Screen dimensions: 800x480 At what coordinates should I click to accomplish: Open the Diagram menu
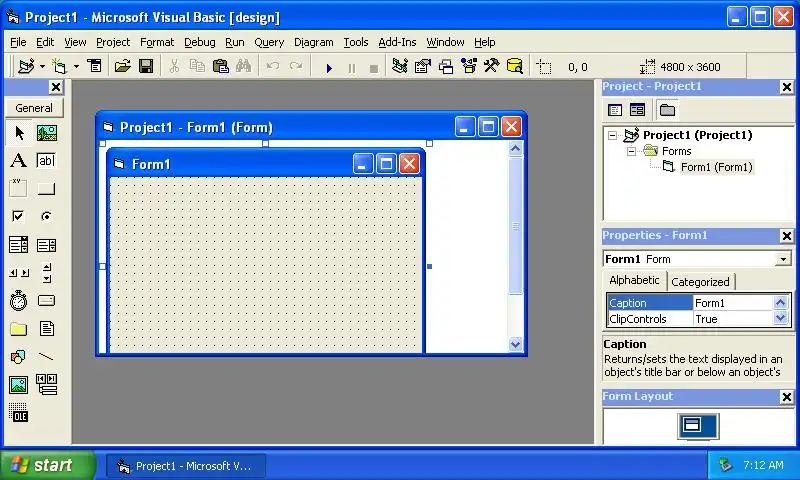point(313,42)
